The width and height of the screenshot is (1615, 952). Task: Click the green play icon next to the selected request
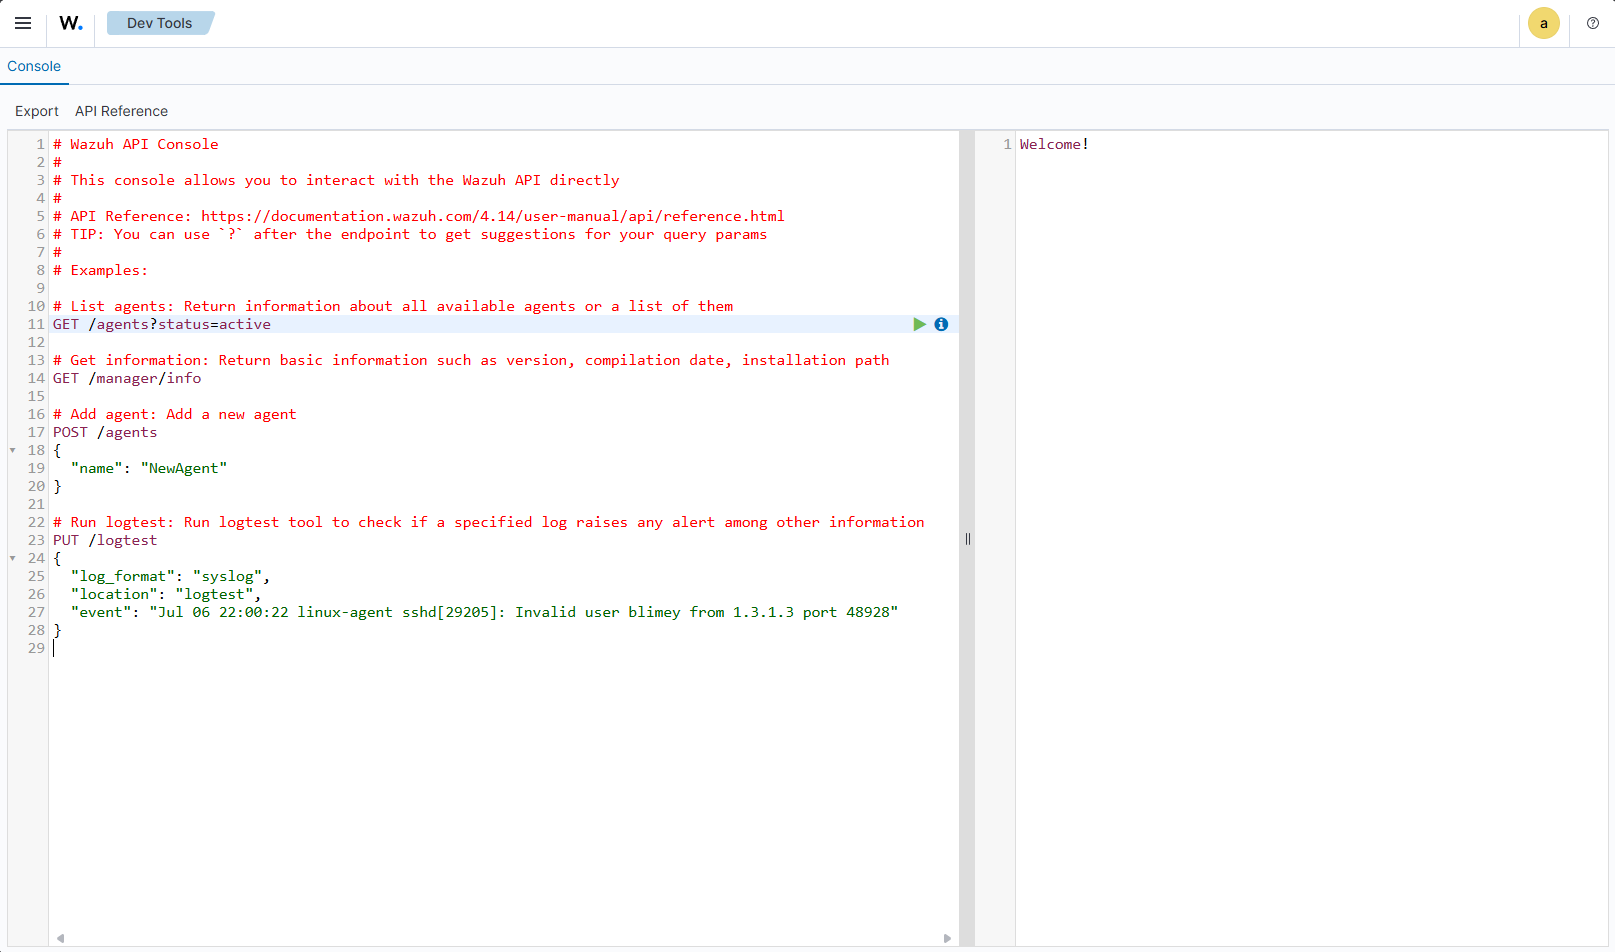[919, 324]
